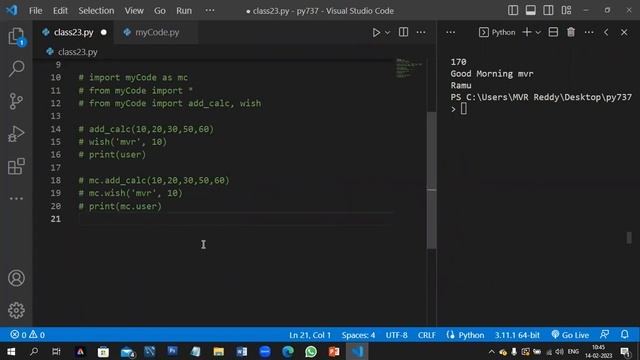Open the Extensions view
Screen dimensions: 640x360
point(16,166)
